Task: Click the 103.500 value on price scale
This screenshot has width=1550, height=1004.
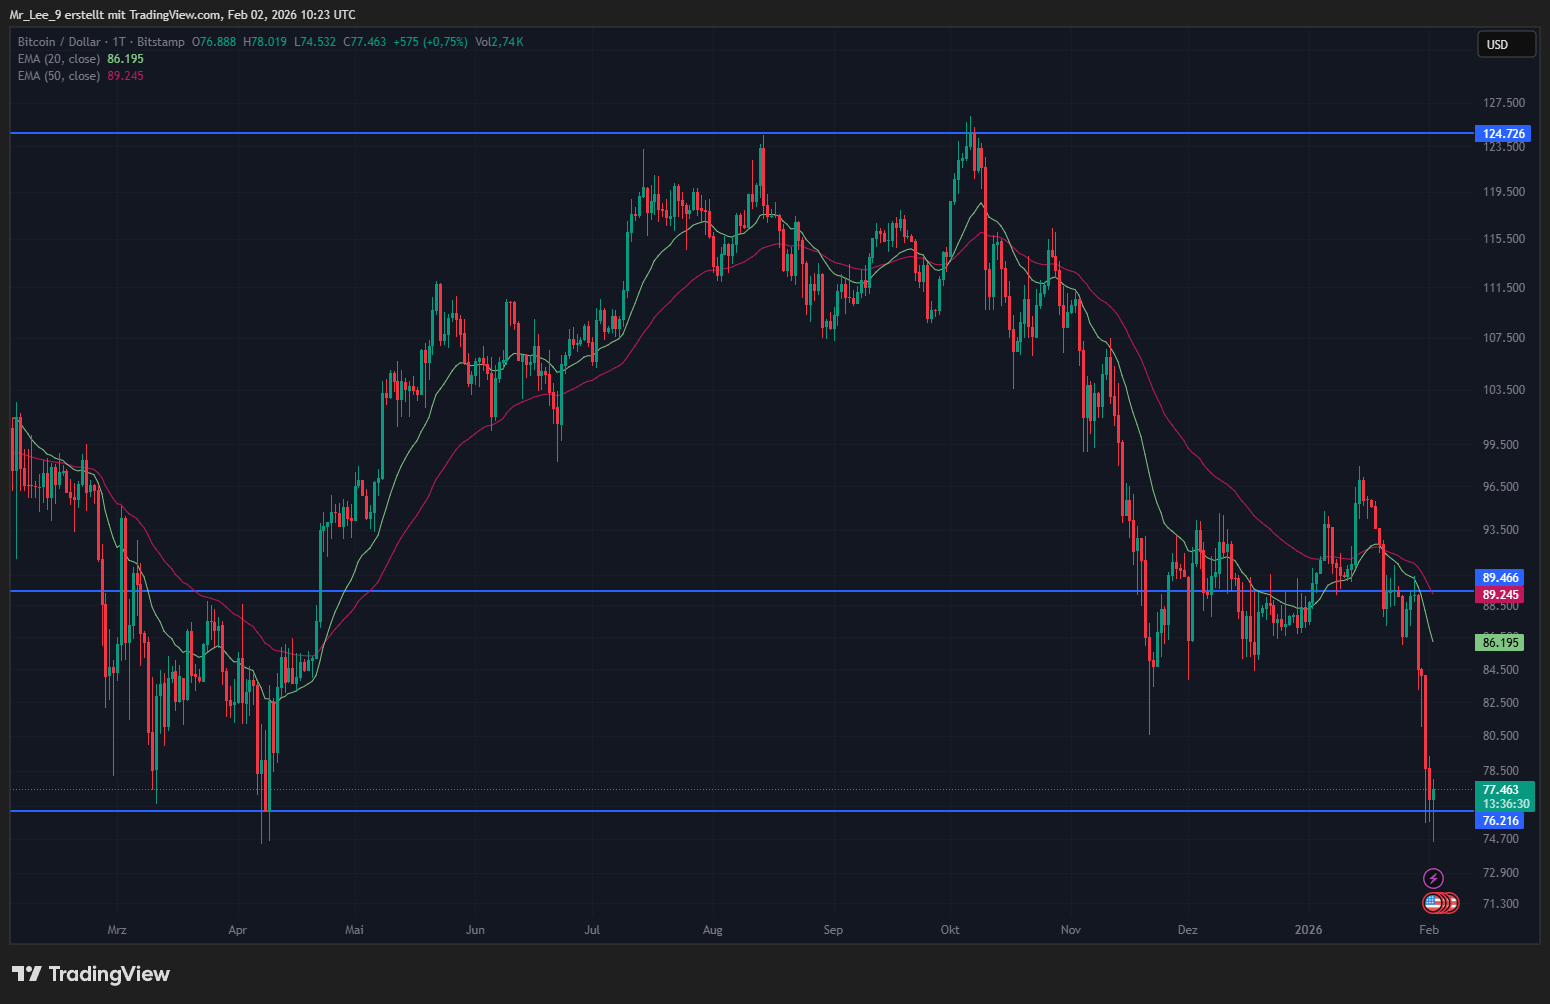Action: pyautogui.click(x=1503, y=390)
